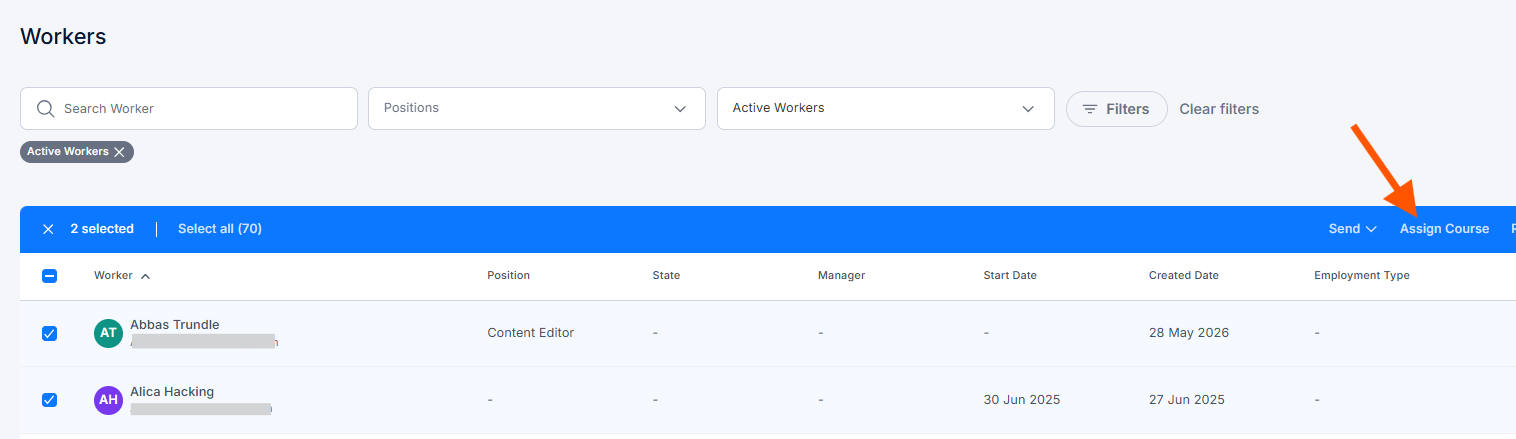The image size is (1516, 439).
Task: Uncheck Alica Hacking's row checkbox
Action: [x=49, y=400]
